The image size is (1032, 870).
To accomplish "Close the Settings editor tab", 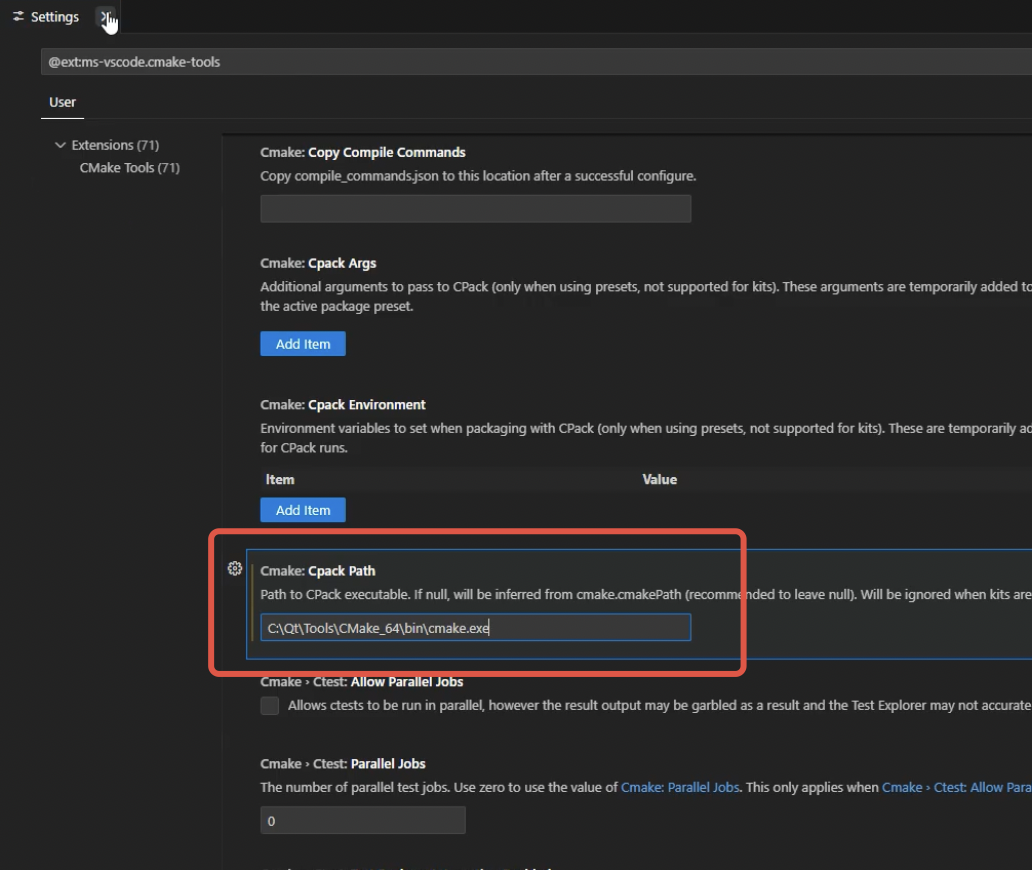I will click(x=105, y=17).
